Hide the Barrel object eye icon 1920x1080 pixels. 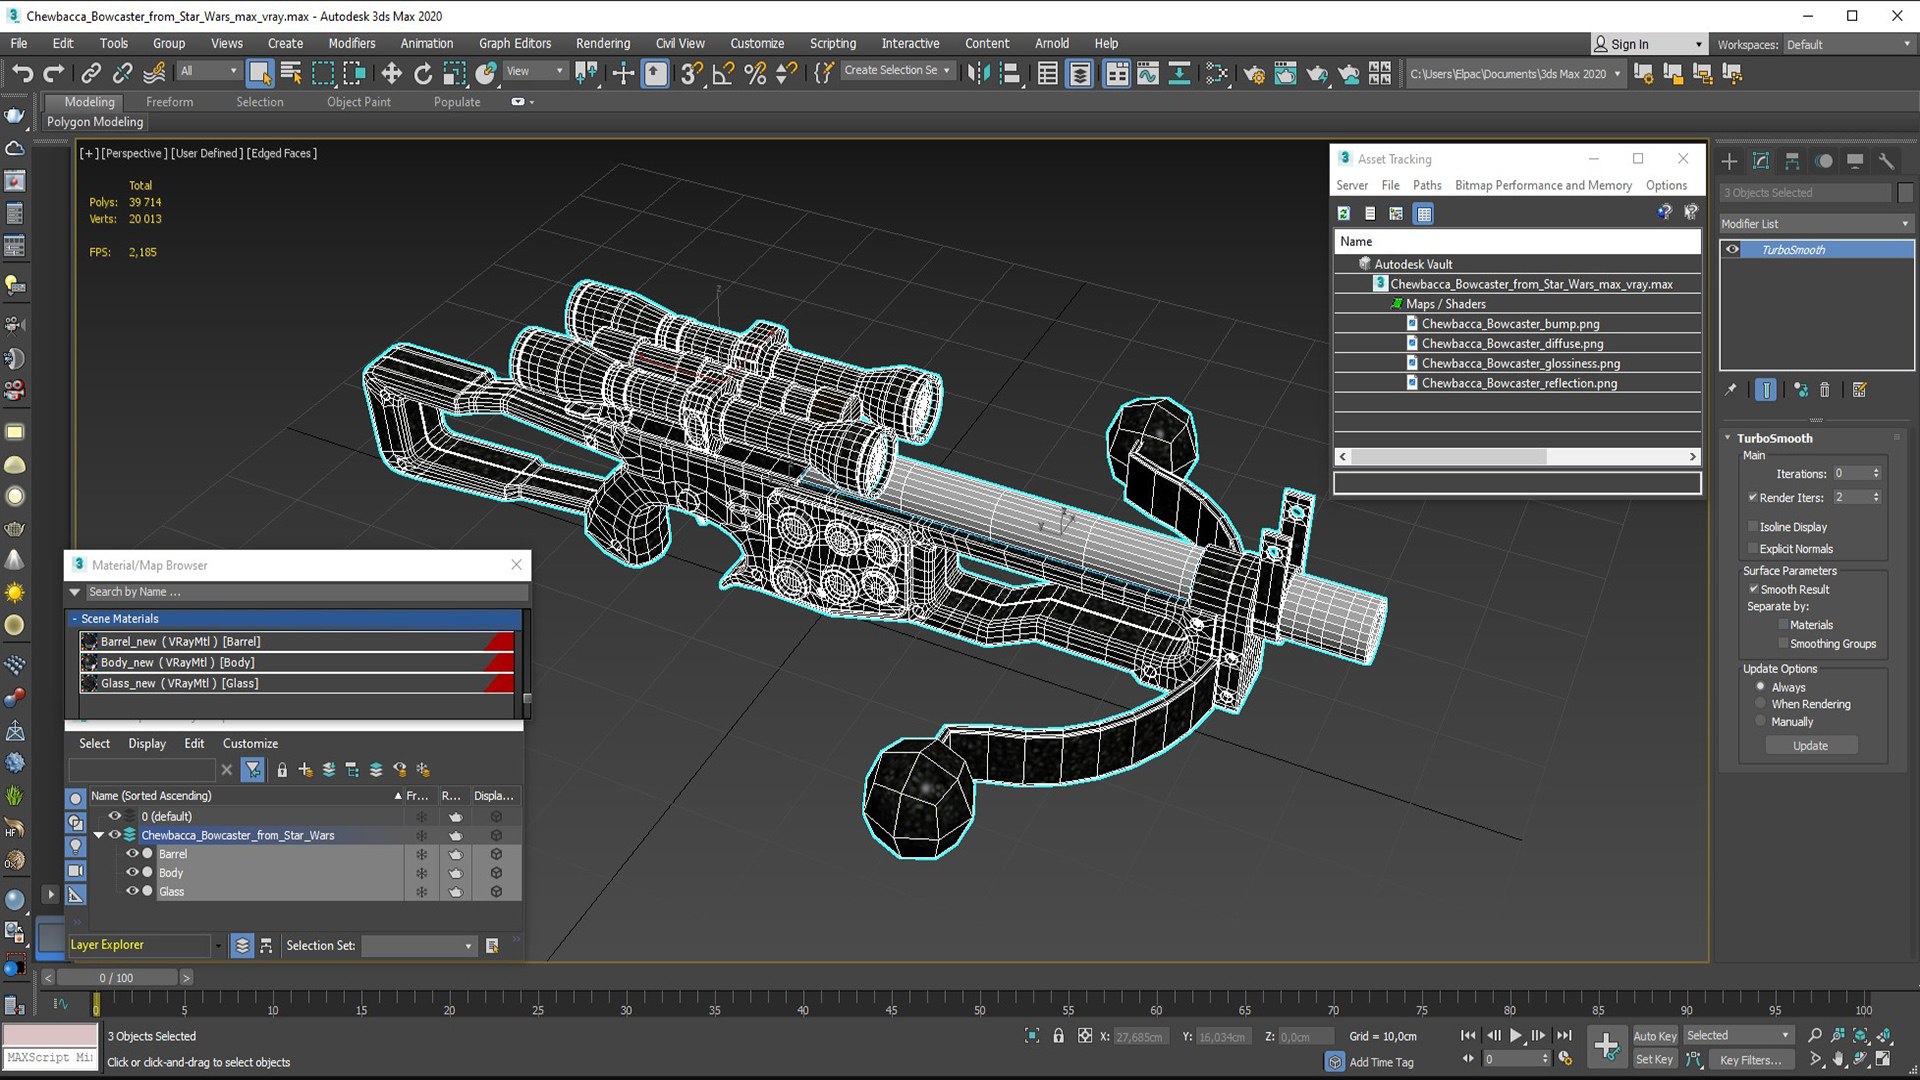tap(131, 854)
